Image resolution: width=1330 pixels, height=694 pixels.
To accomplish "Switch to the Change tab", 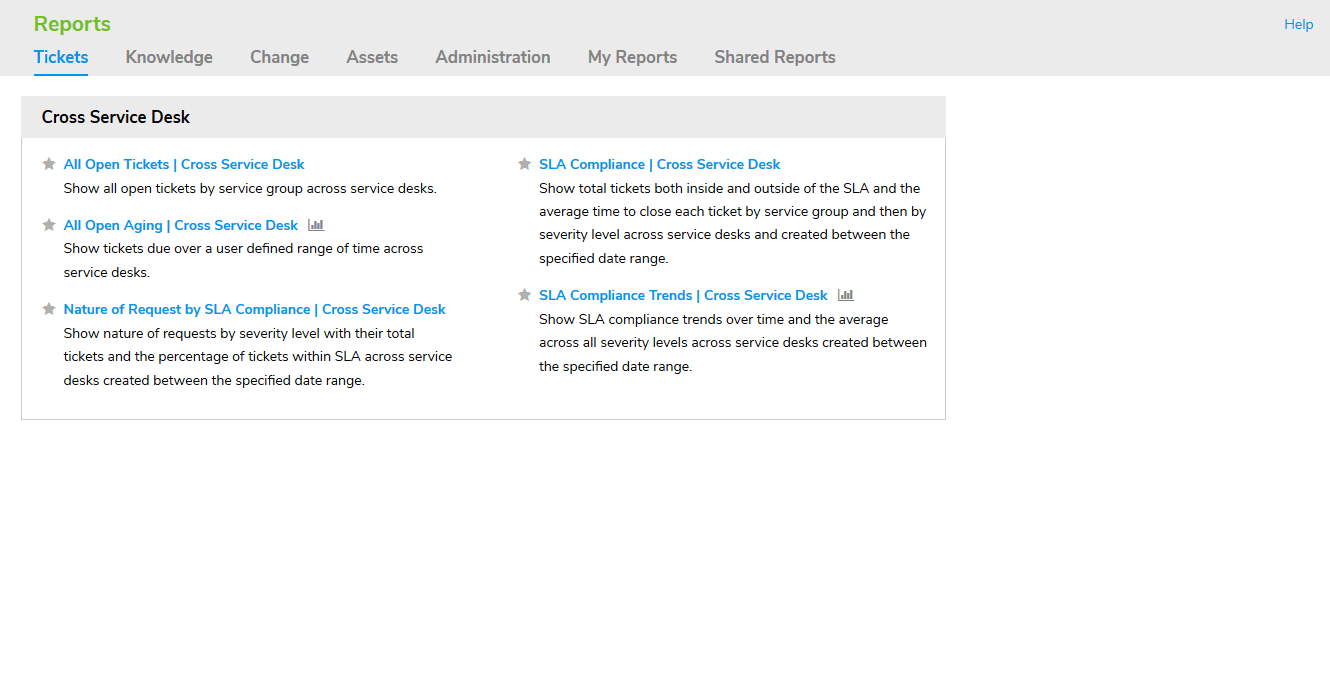I will (x=279, y=57).
